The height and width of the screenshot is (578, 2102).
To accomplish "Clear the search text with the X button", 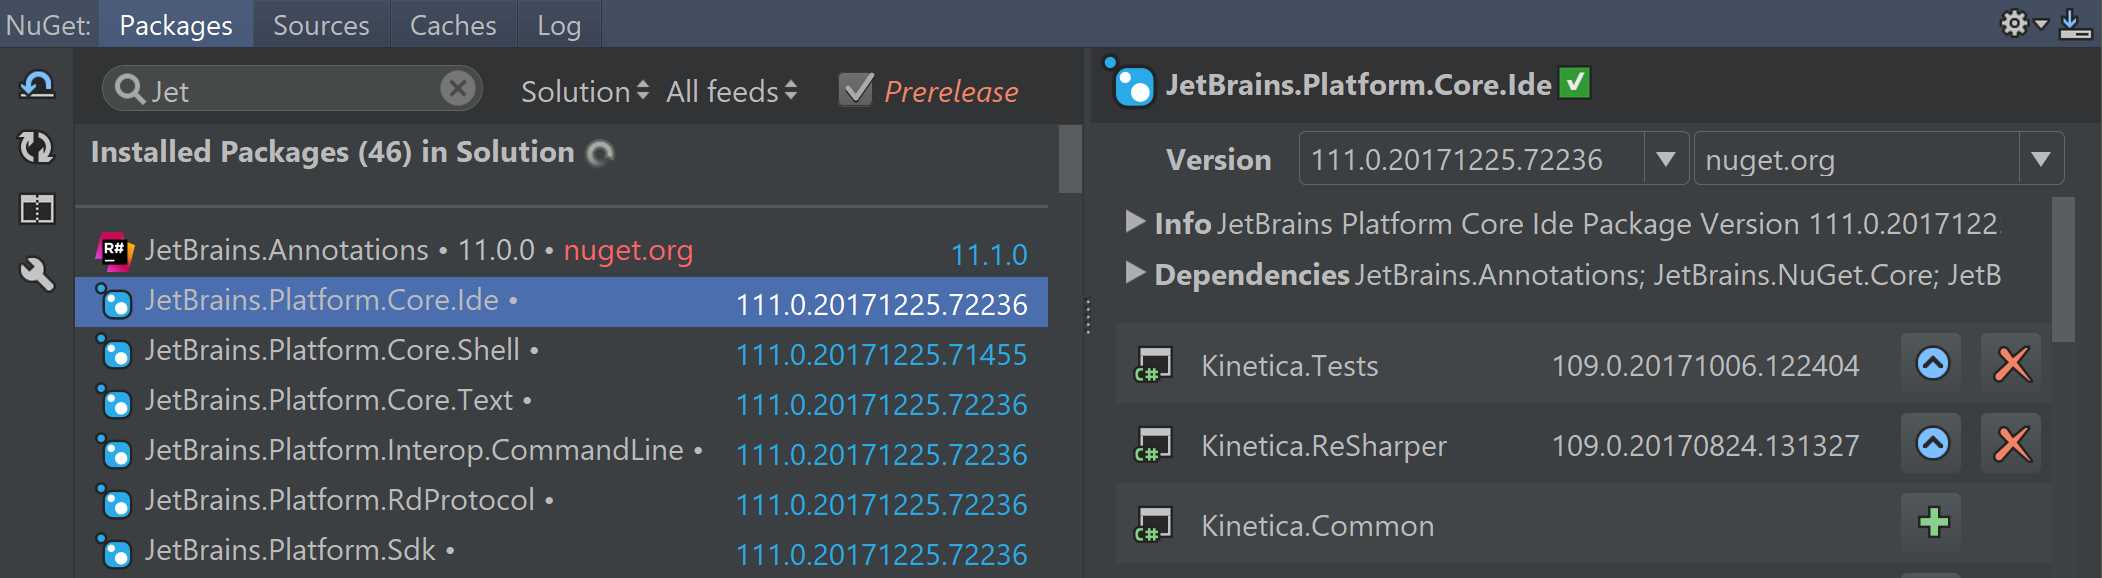I will (458, 88).
